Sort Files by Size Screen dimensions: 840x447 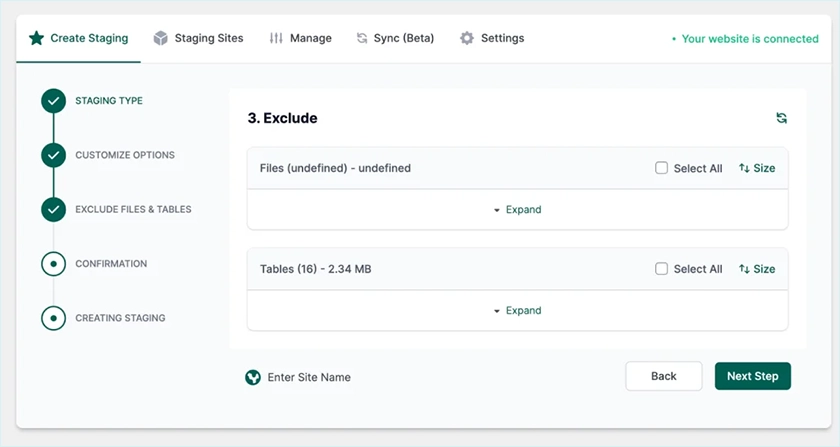tap(757, 168)
